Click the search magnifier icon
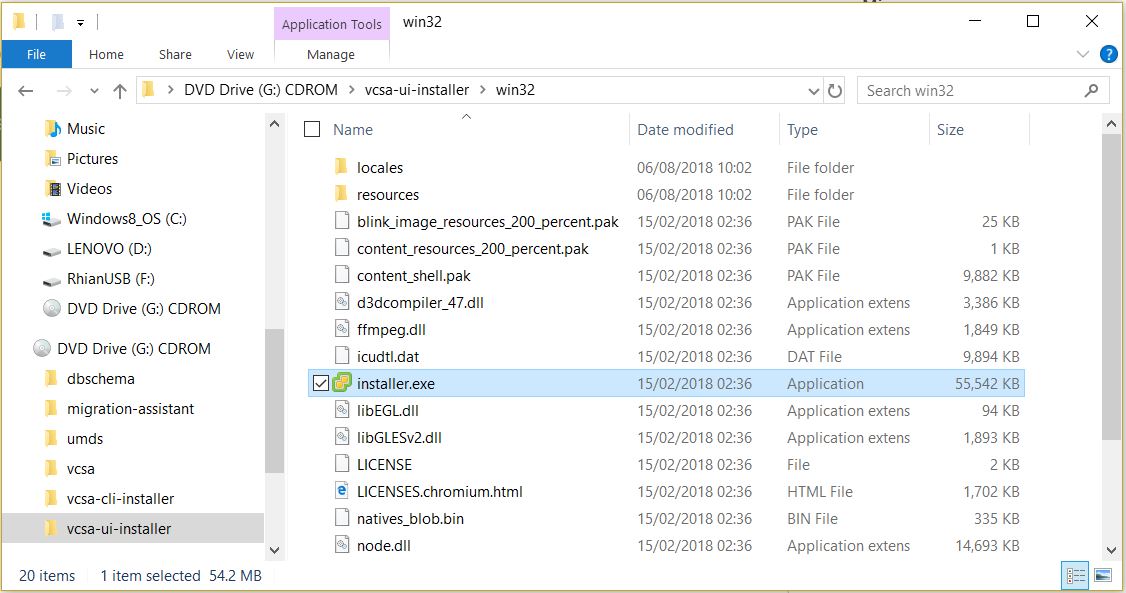 pyautogui.click(x=1091, y=90)
